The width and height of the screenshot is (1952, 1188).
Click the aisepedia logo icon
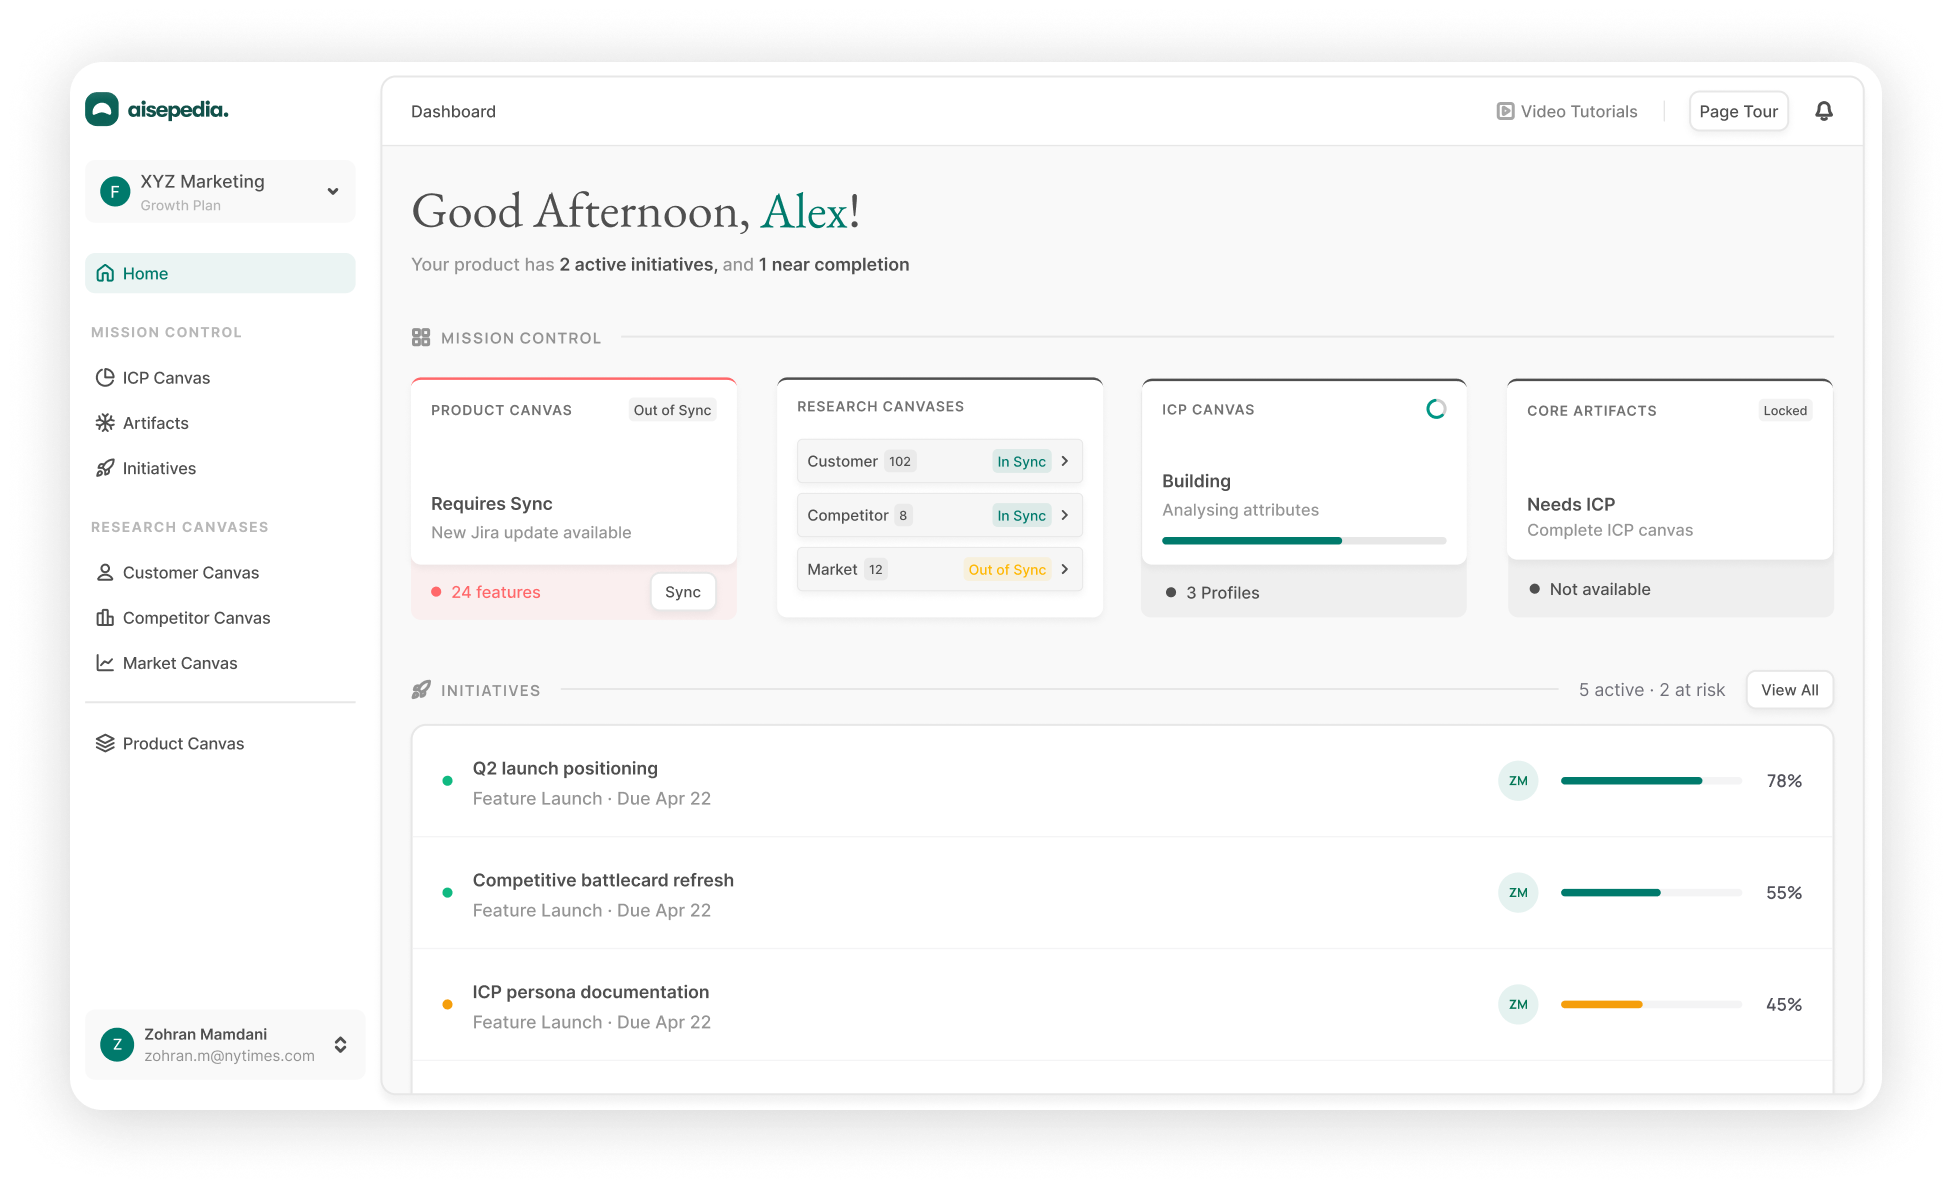tap(102, 109)
